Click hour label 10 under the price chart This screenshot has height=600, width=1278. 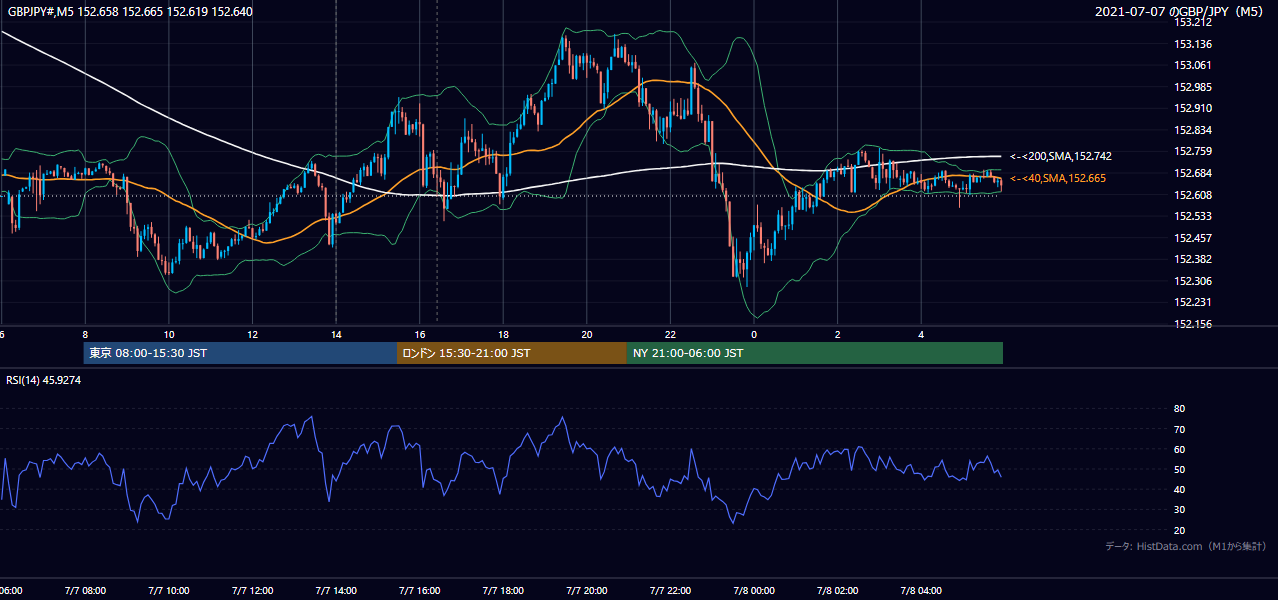pyautogui.click(x=169, y=334)
